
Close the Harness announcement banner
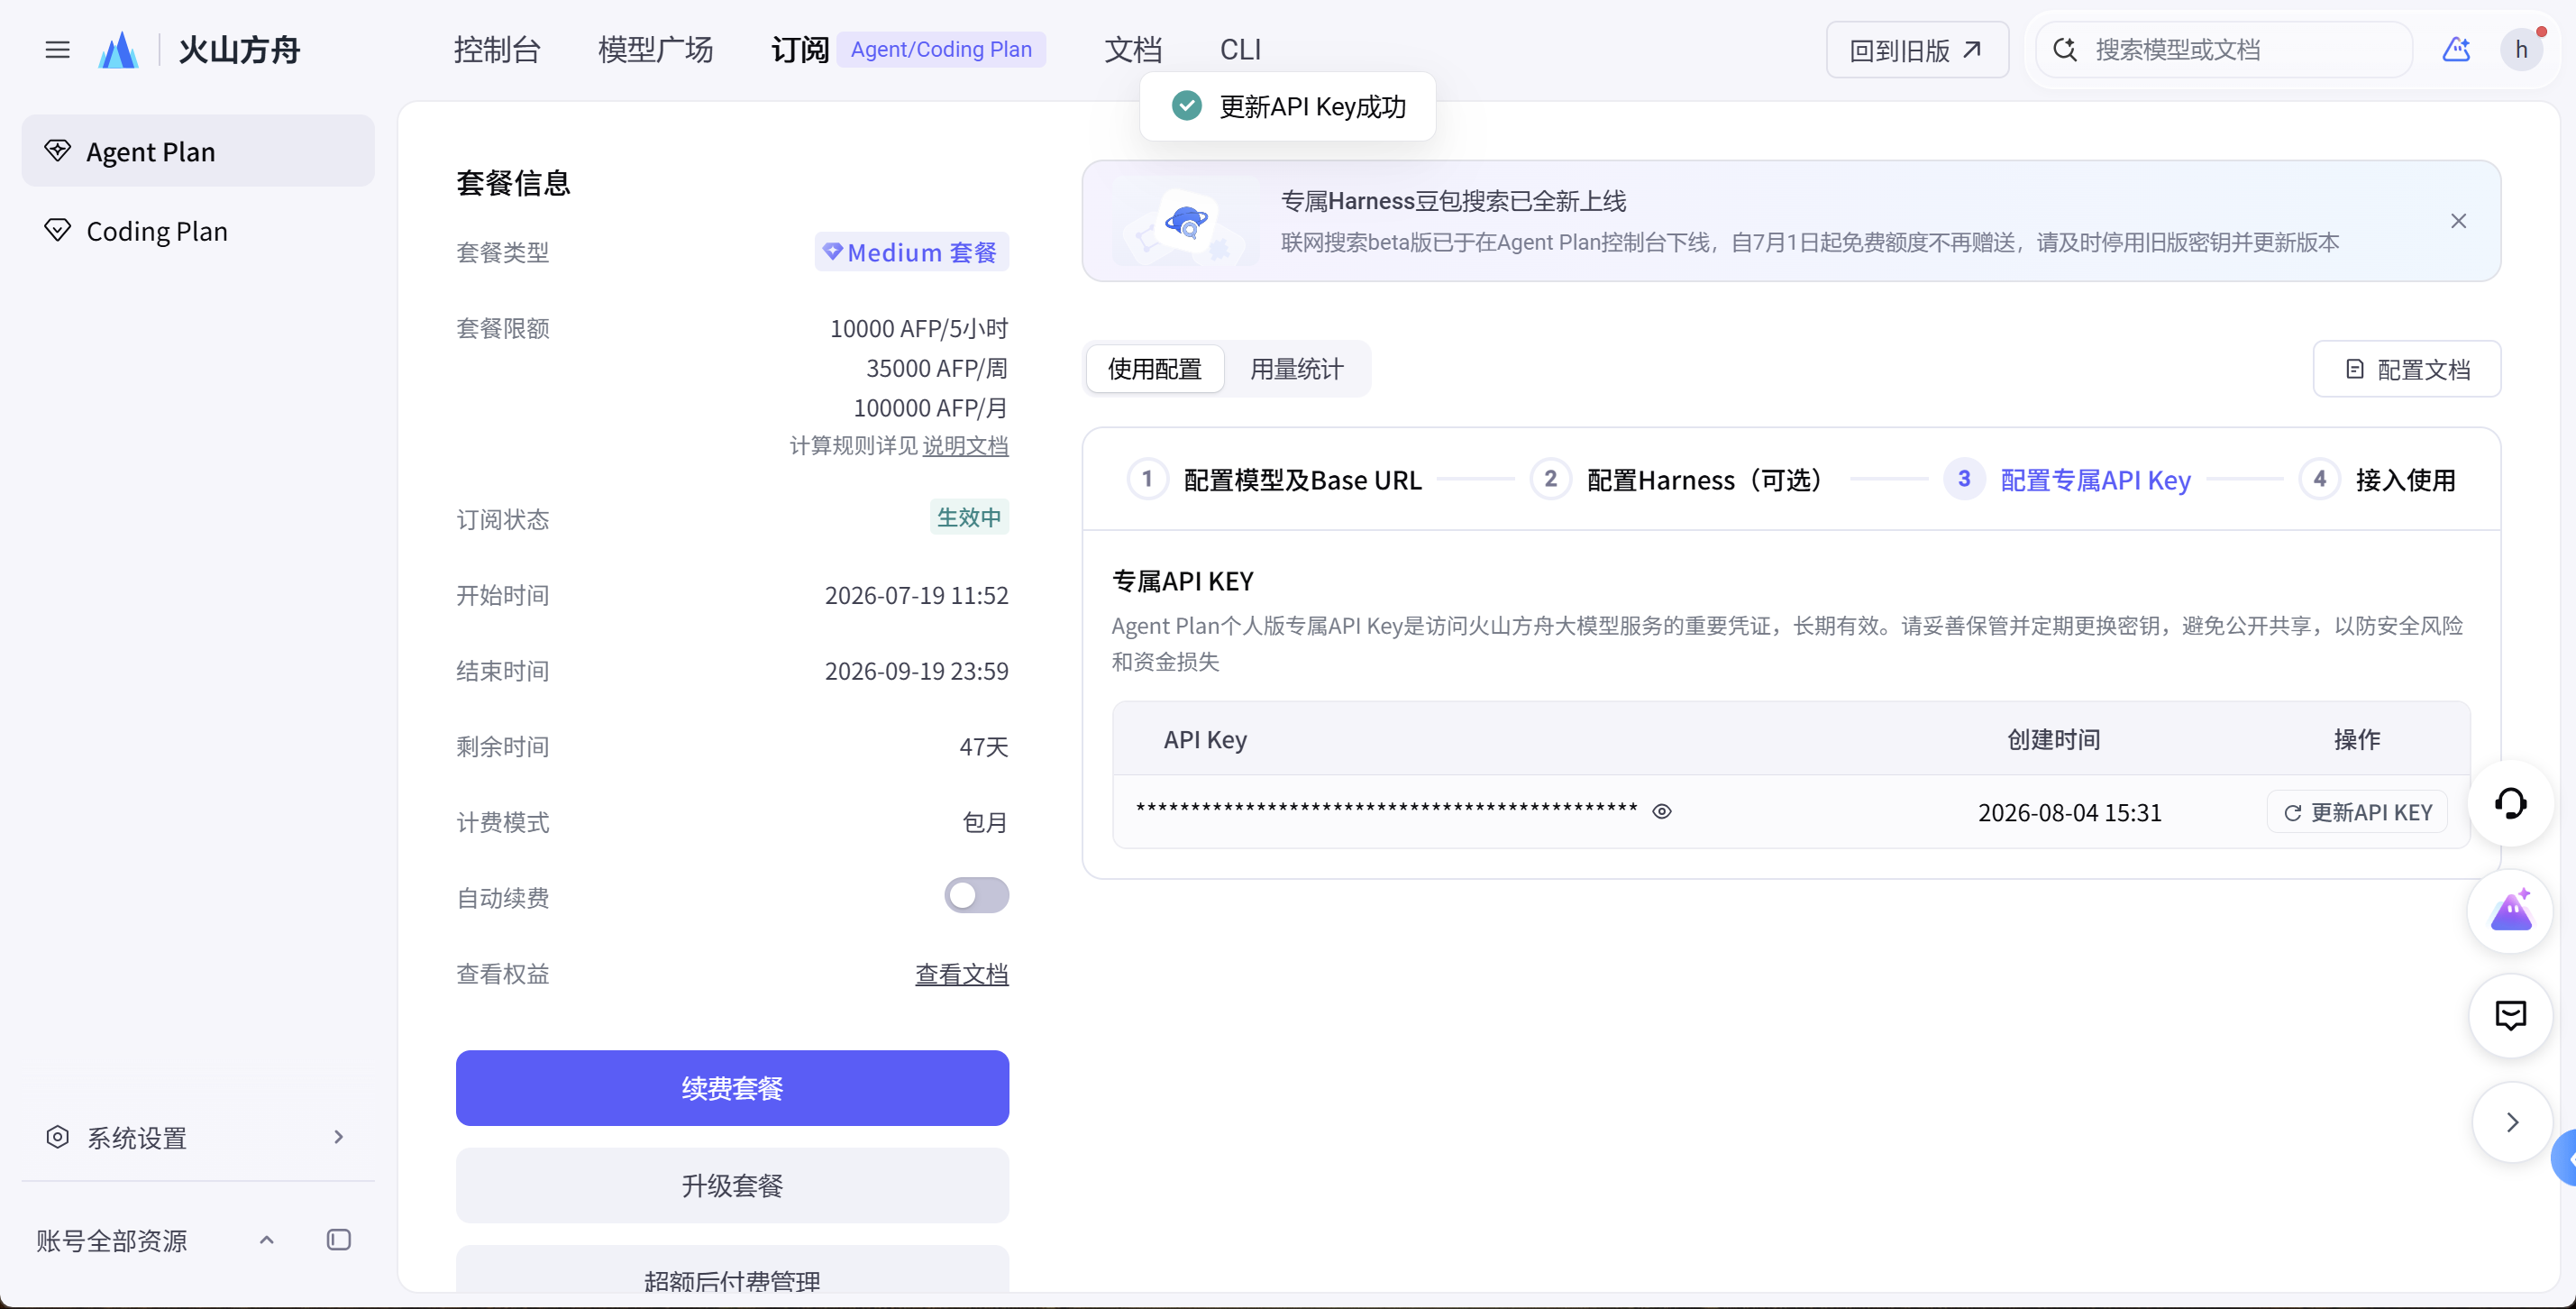(2458, 221)
